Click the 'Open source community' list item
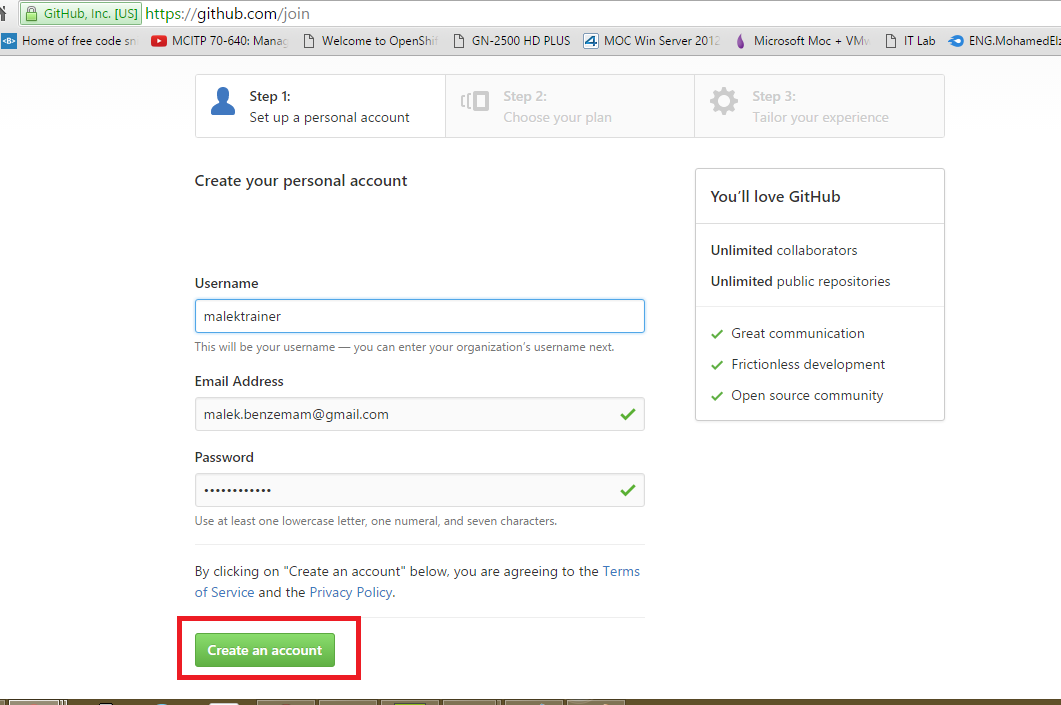The height and width of the screenshot is (705, 1061). click(x=797, y=396)
